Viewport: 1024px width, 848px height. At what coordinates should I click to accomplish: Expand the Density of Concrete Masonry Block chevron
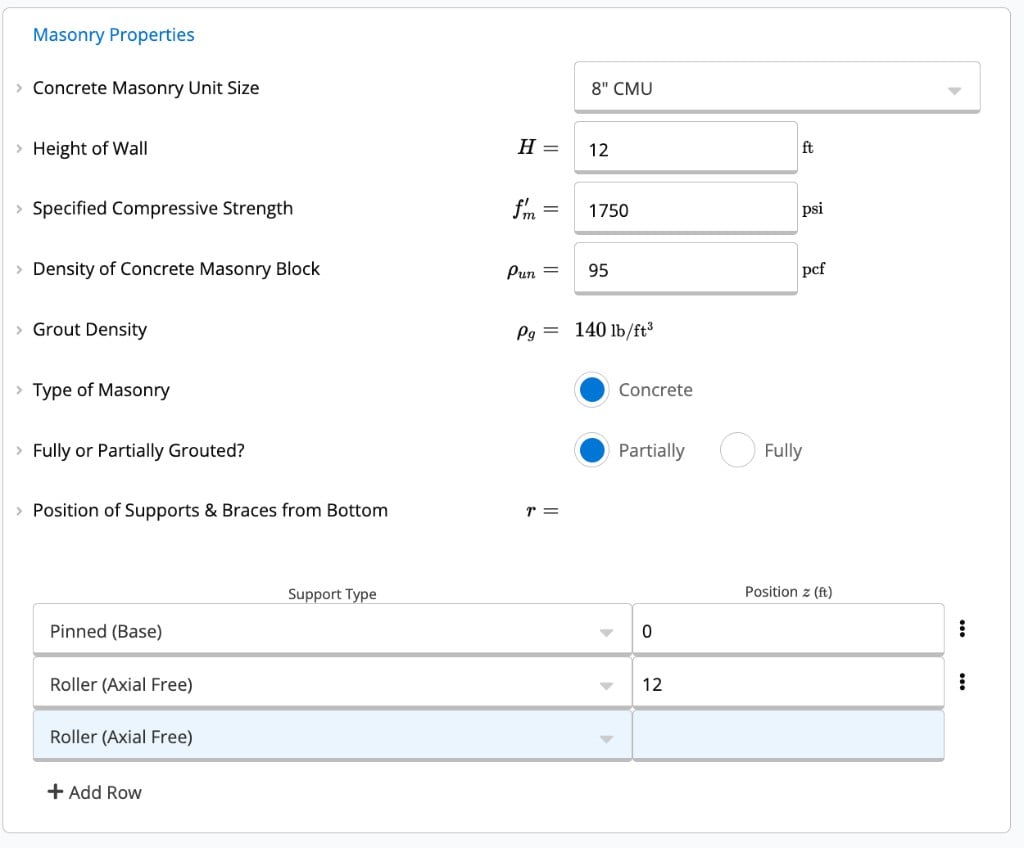point(19,269)
